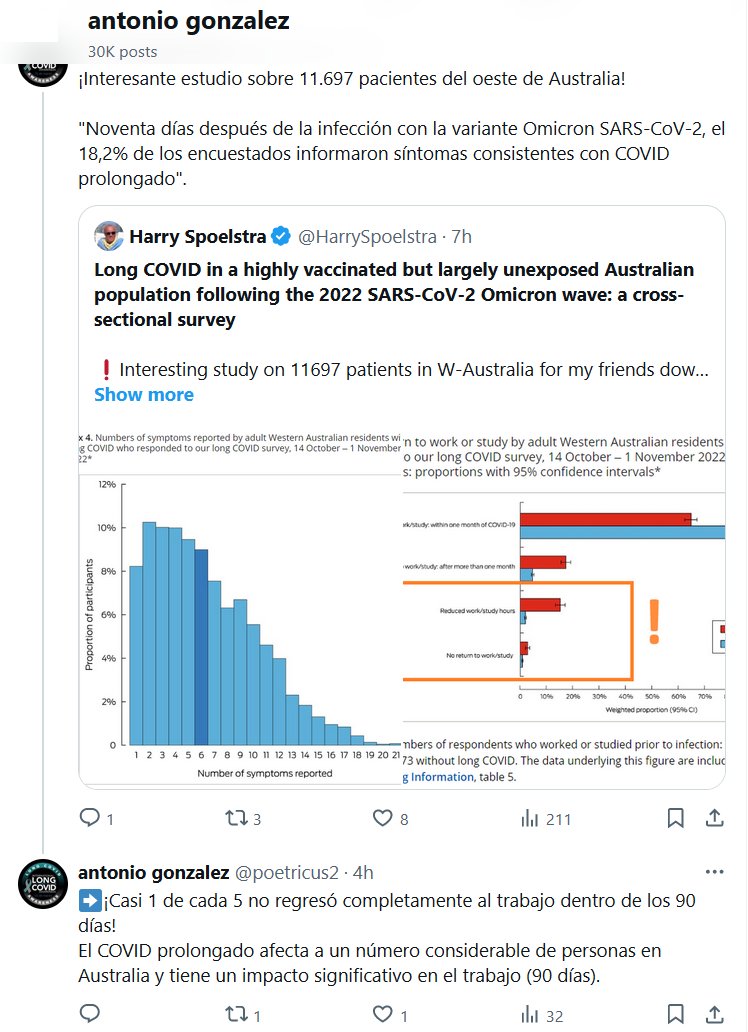
Task: Click Harry Spoelstra's avatar in quoted post
Action: click(109, 237)
